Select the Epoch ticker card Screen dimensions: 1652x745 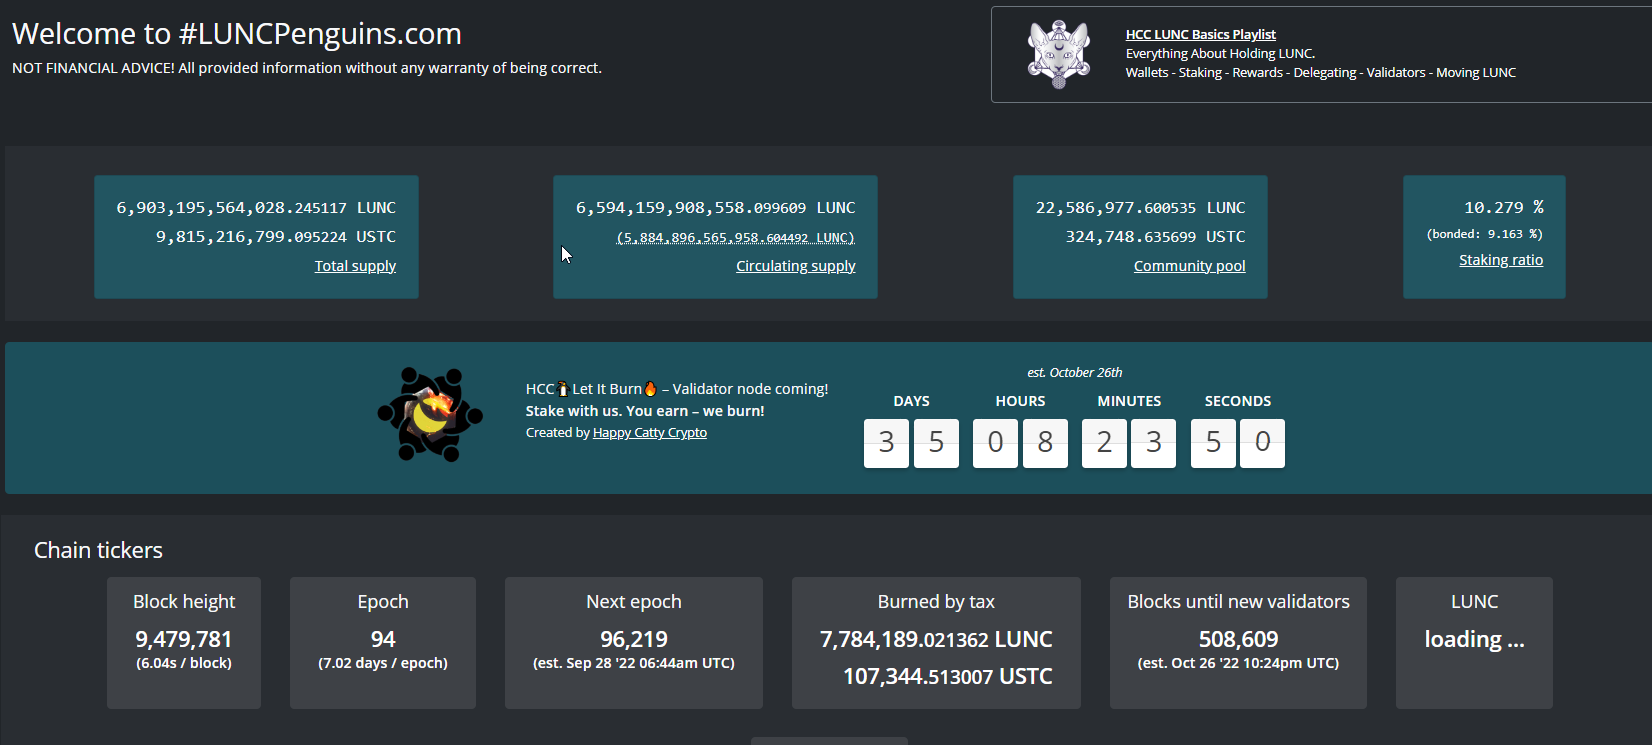click(x=383, y=642)
